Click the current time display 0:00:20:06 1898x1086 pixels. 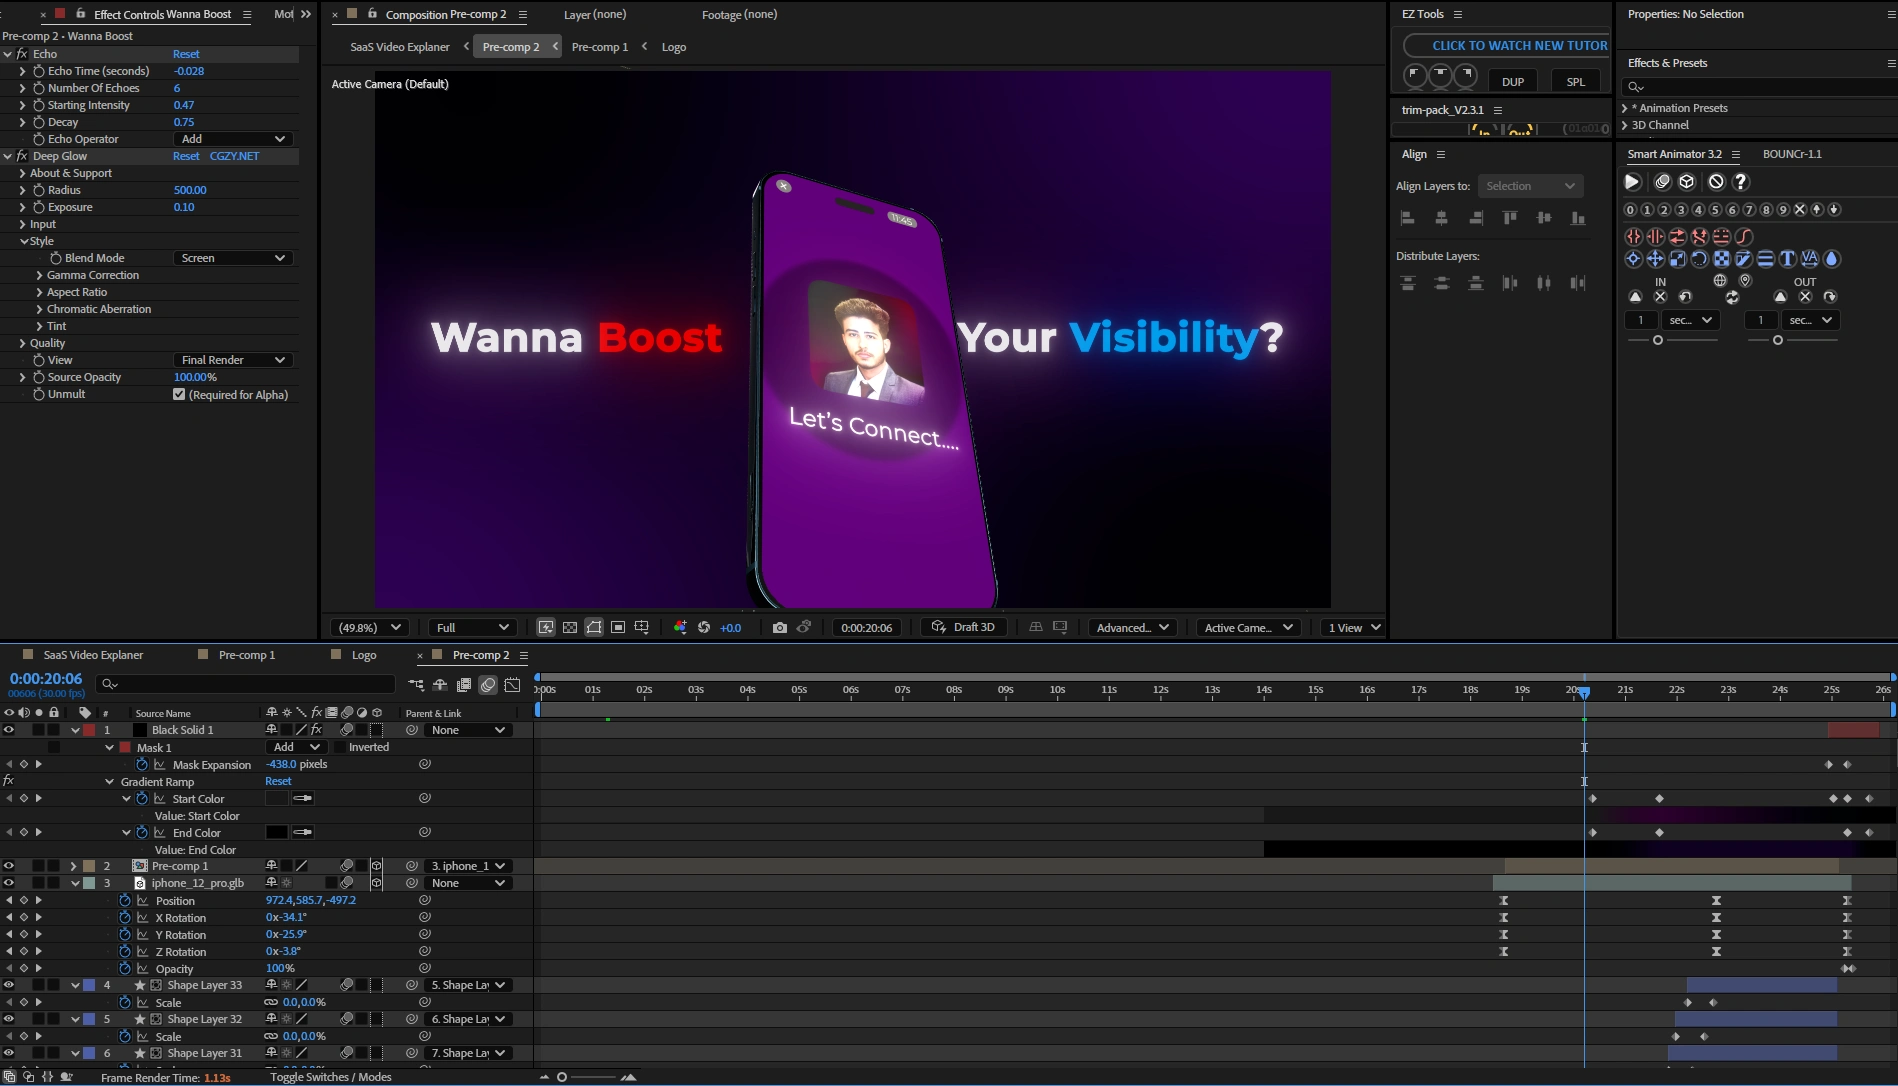[46, 678]
